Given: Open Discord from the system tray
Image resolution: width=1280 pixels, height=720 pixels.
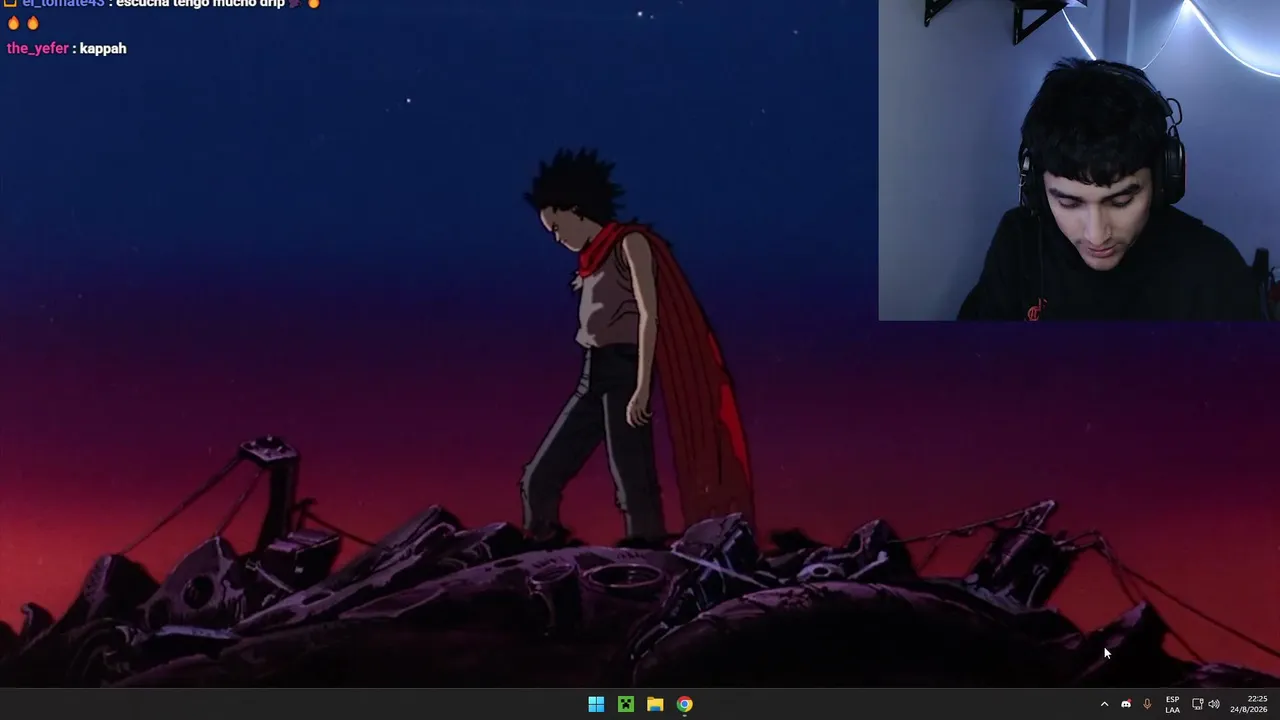Looking at the screenshot, I should point(1126,704).
